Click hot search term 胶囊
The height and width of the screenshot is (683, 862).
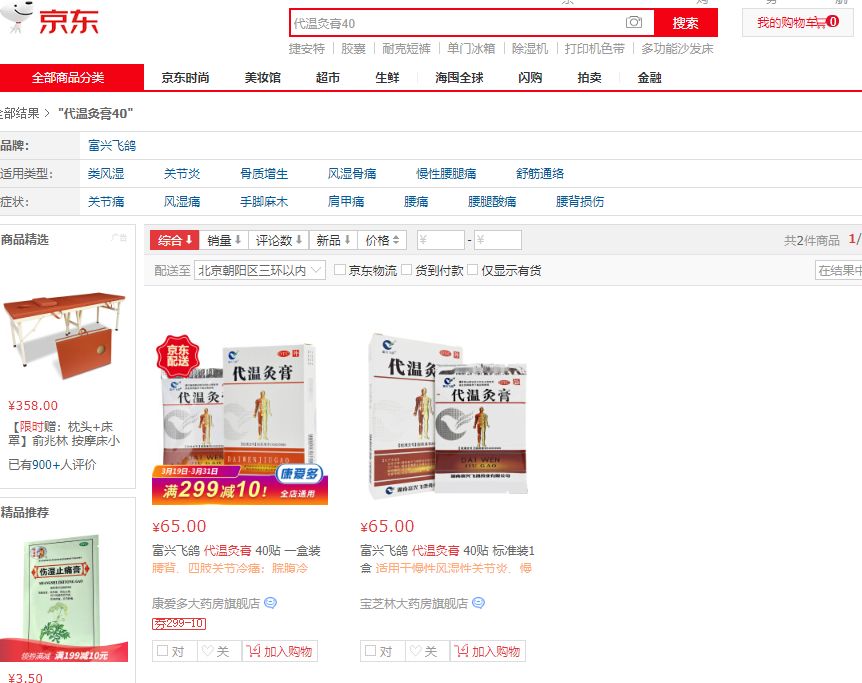coord(353,49)
